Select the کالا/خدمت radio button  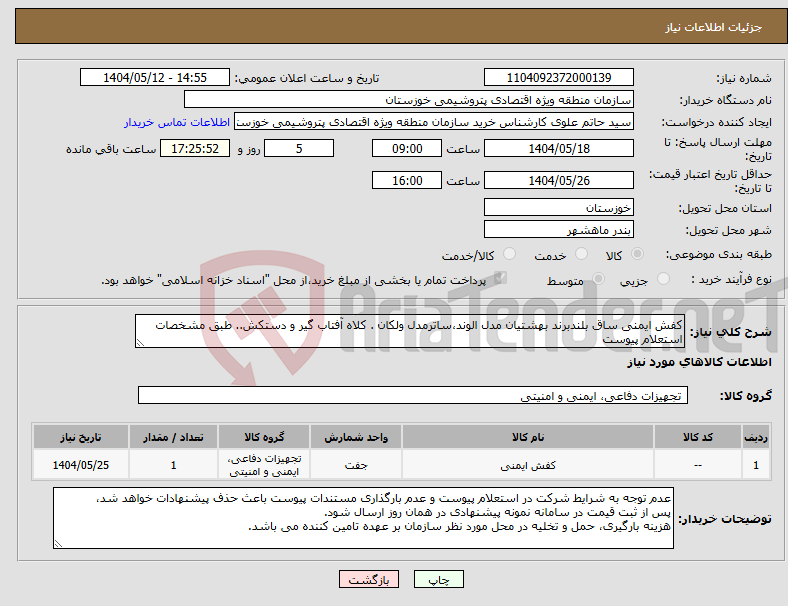pyautogui.click(x=510, y=254)
